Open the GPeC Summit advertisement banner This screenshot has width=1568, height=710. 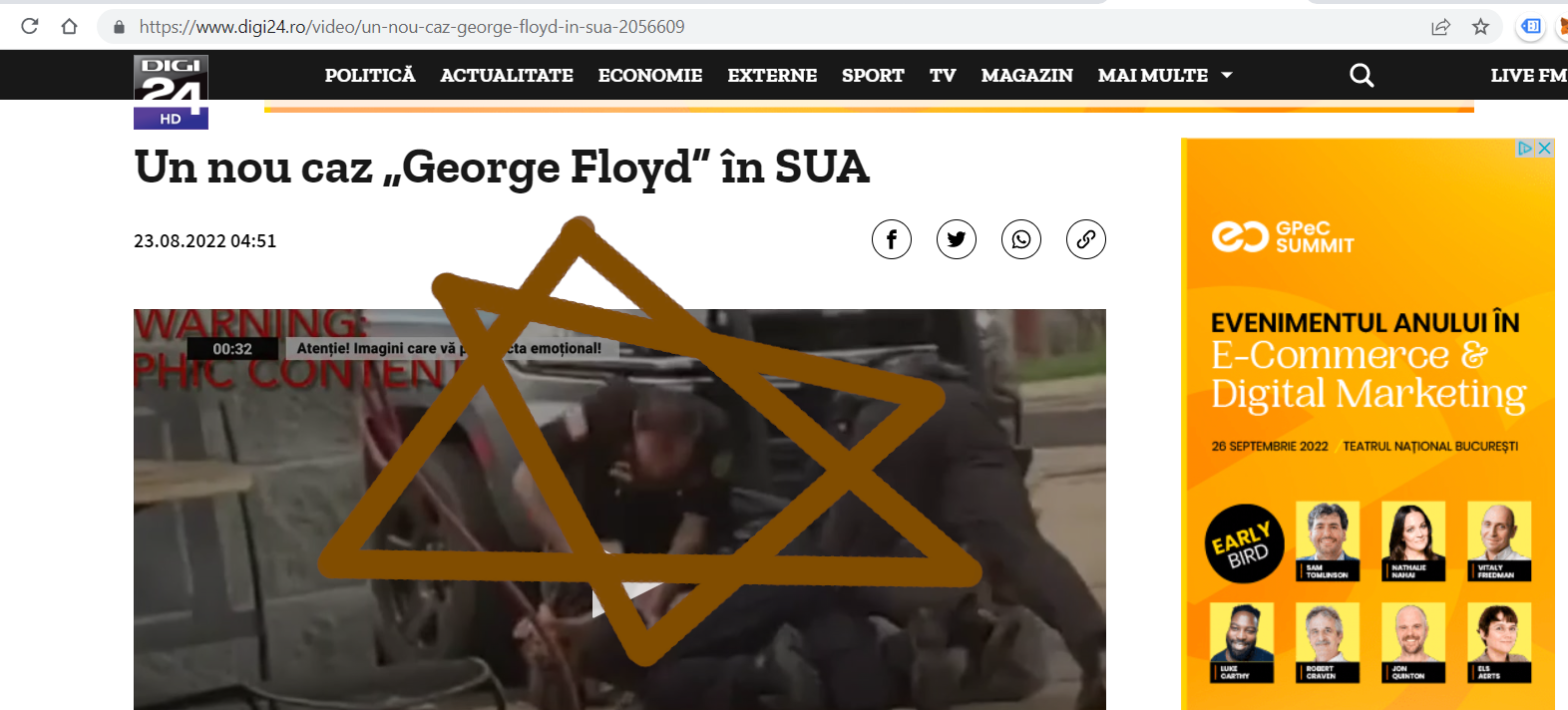(x=1369, y=424)
